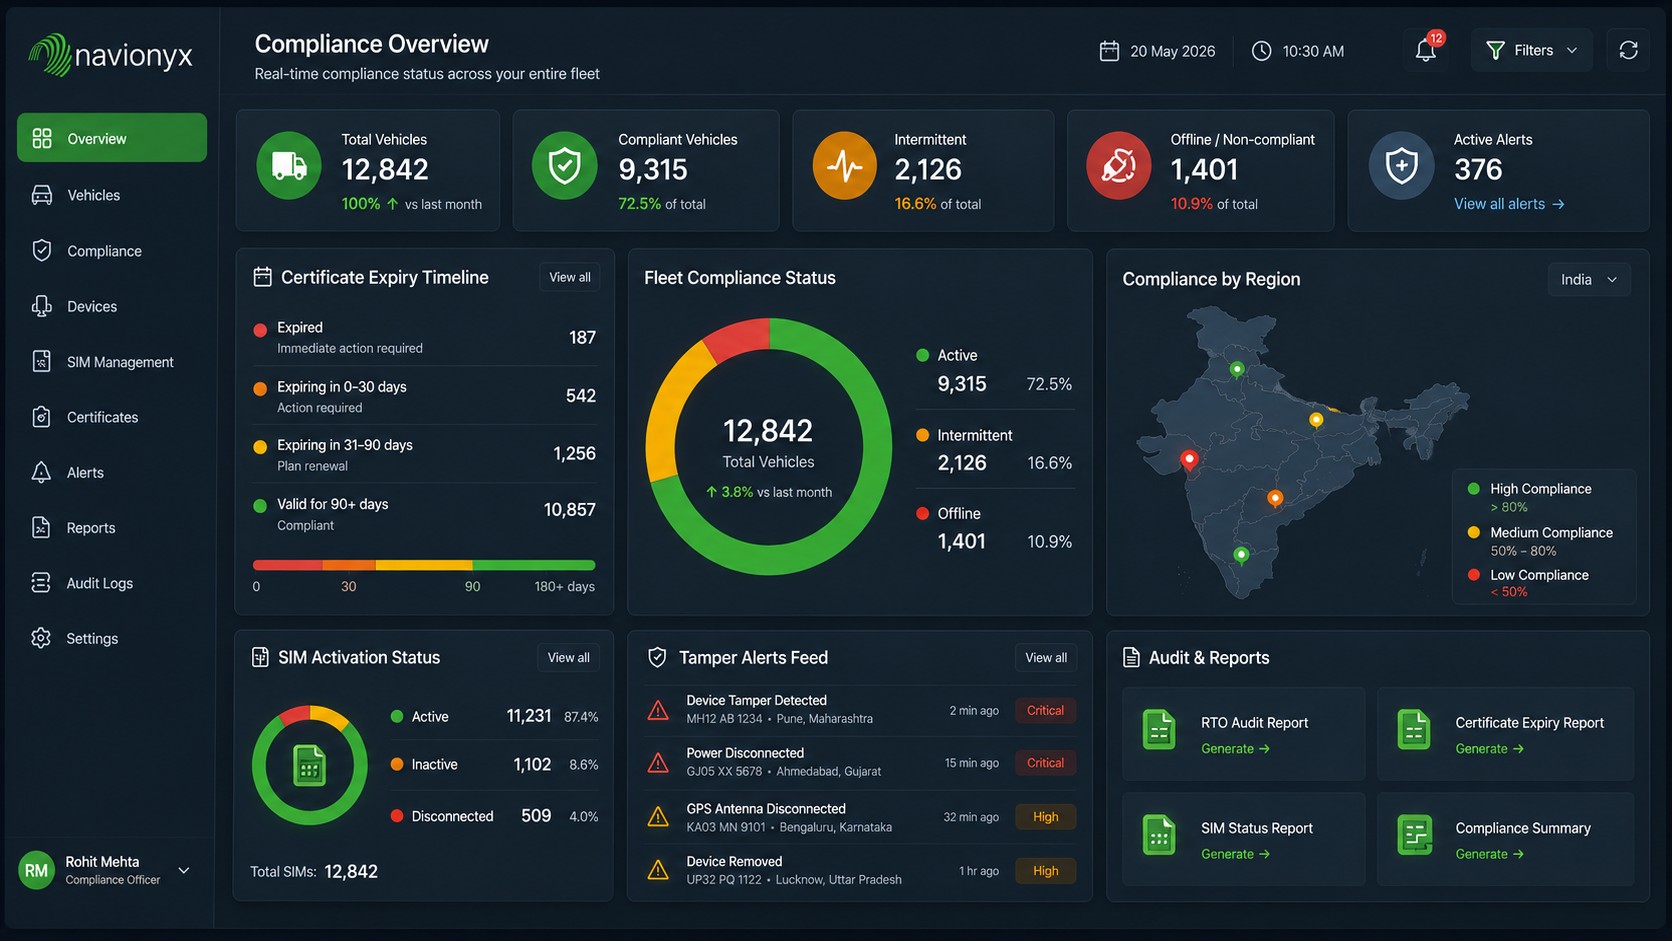Click the Disconnected SIM status row
The height and width of the screenshot is (941, 1672).
click(x=494, y=816)
